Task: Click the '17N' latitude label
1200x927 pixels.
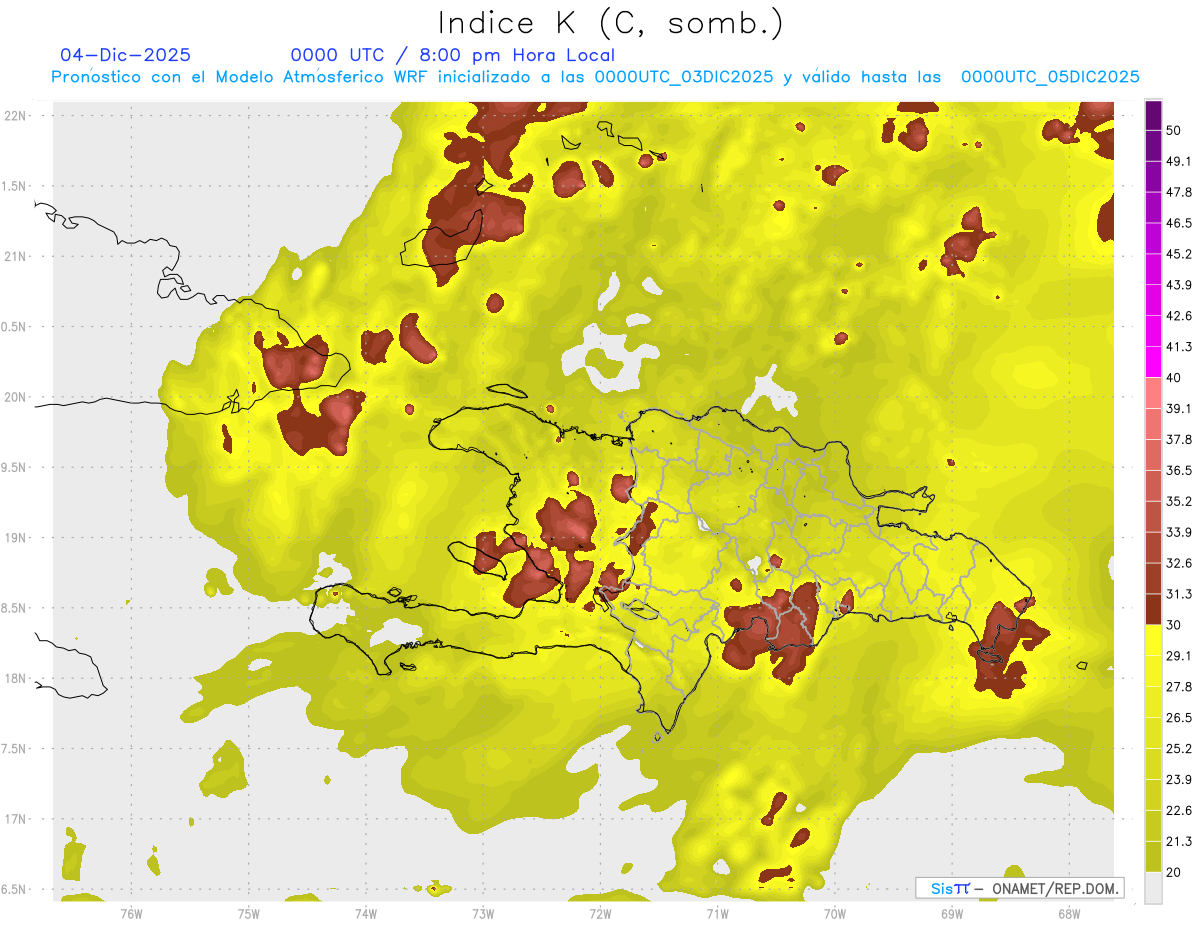Action: [x=15, y=819]
